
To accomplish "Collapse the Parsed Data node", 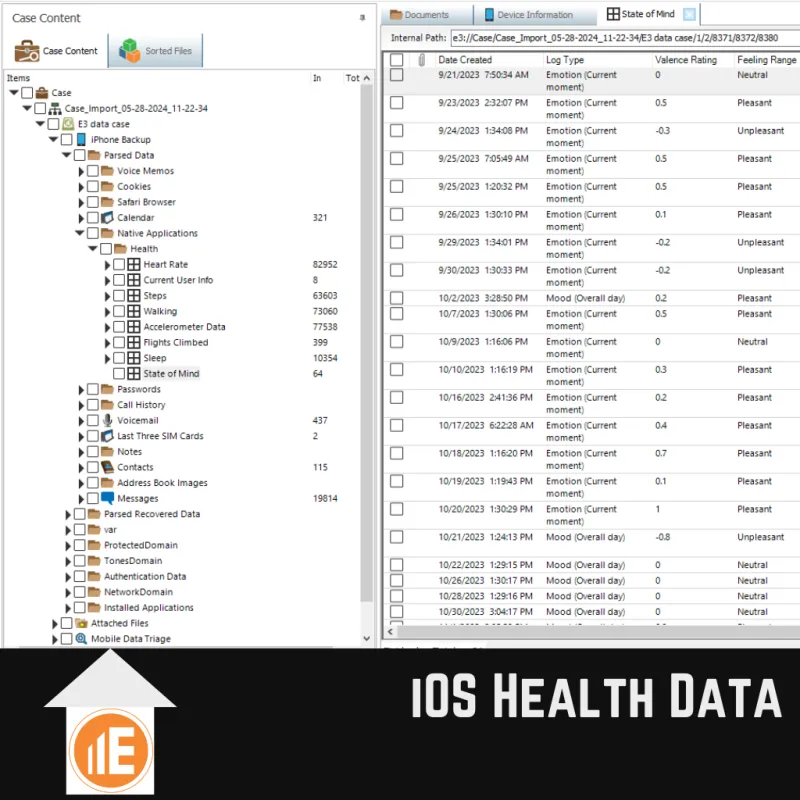I will [66, 155].
